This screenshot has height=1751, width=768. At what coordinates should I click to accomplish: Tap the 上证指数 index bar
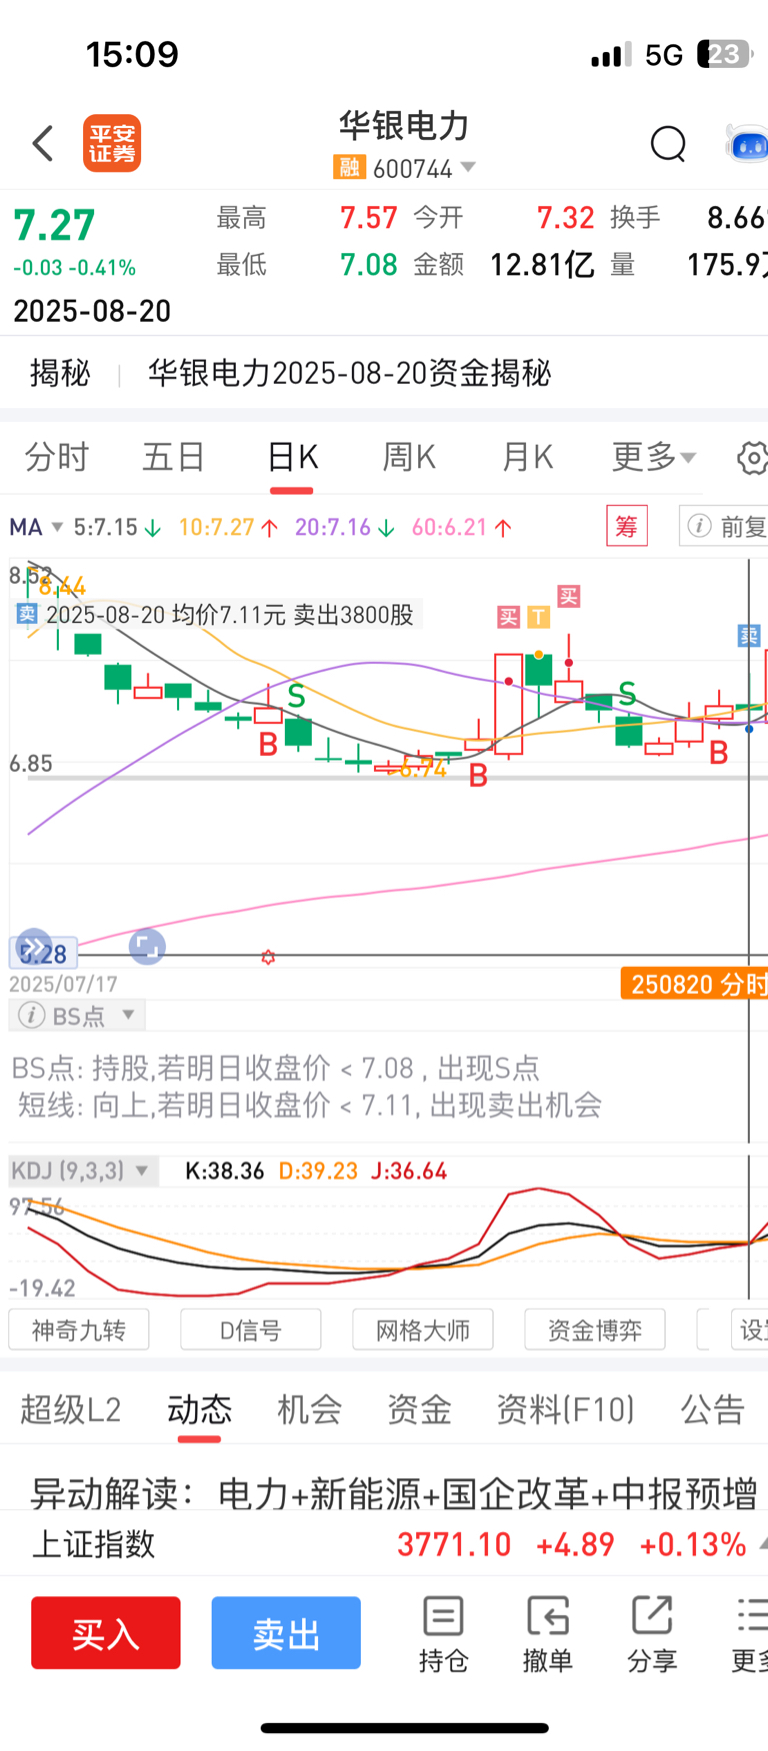(x=384, y=1544)
